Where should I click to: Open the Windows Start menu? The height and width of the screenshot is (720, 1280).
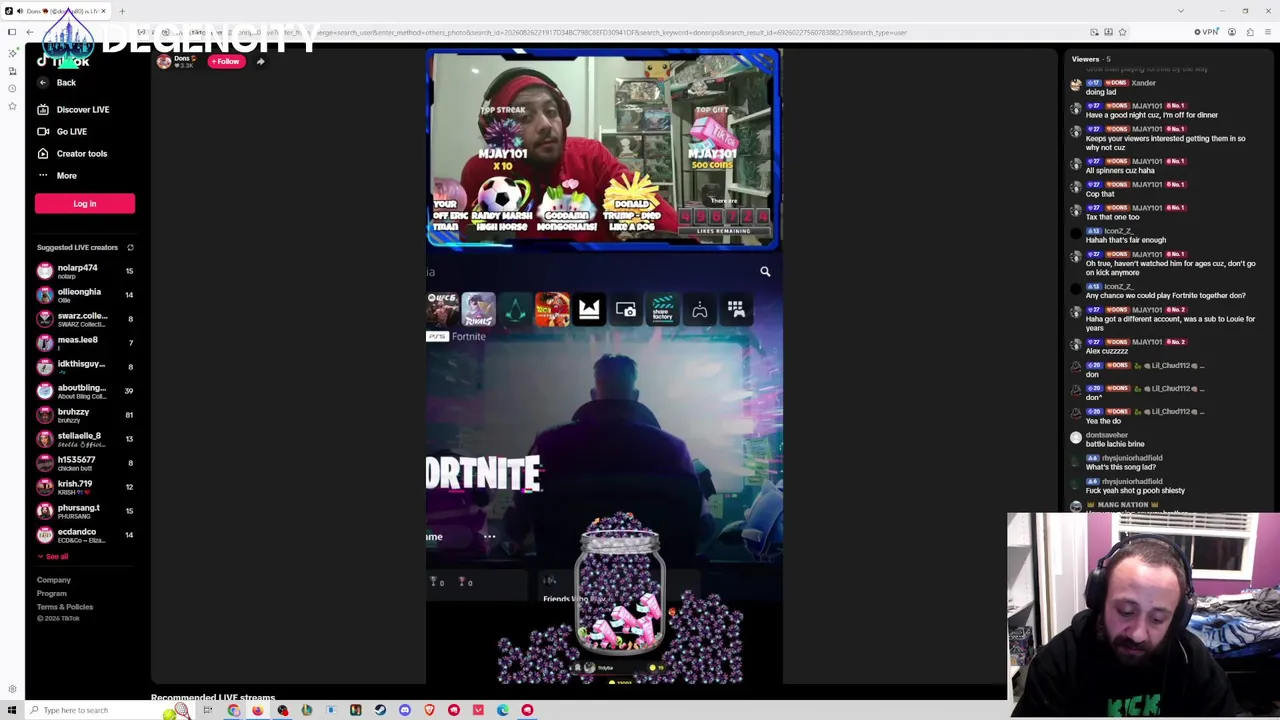(x=12, y=710)
